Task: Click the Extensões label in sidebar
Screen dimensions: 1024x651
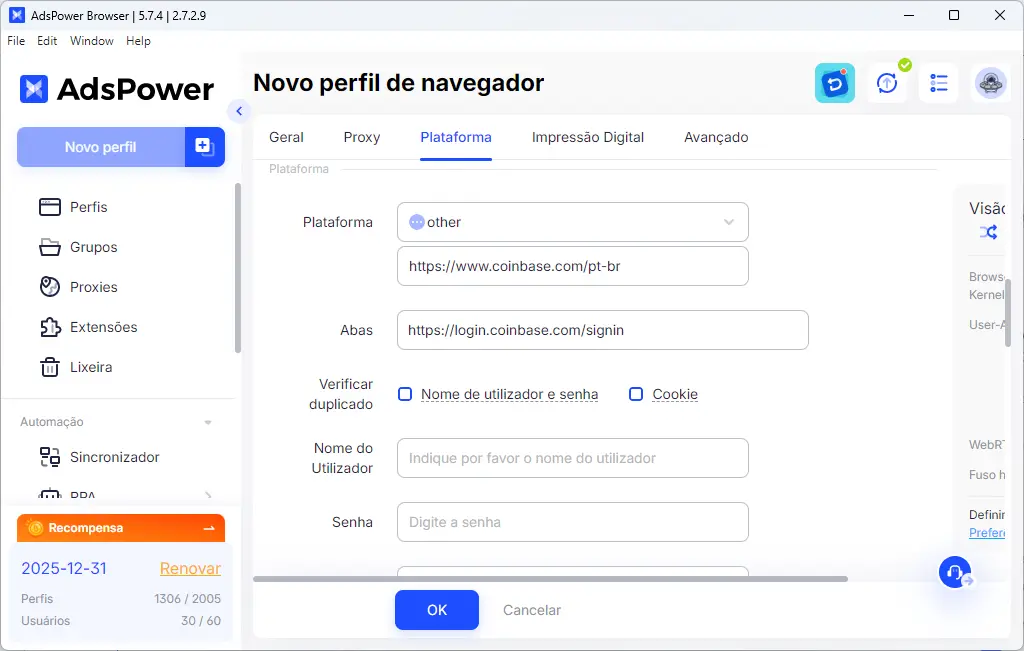Action: (104, 326)
